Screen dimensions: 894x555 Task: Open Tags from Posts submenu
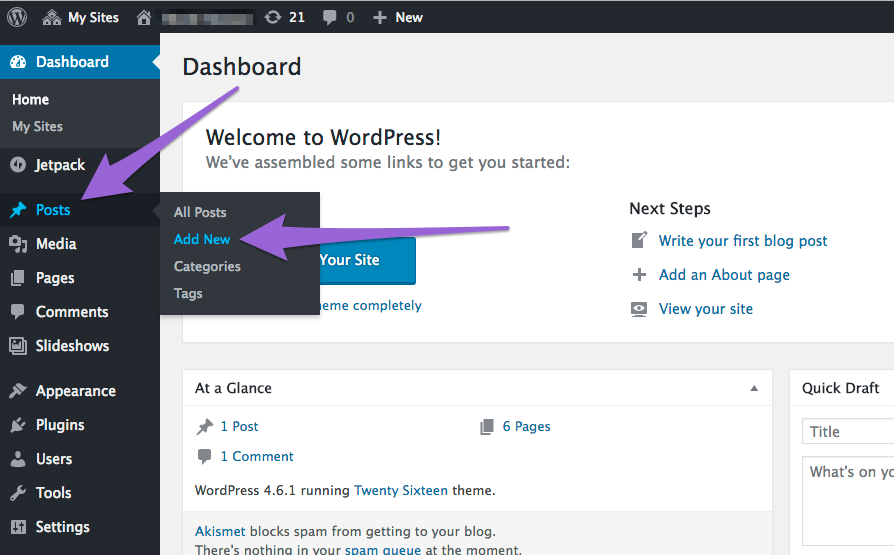pos(188,293)
